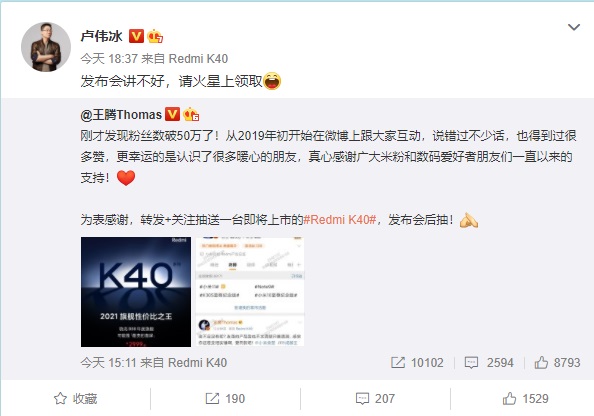The image size is (594, 416).
Task: Open the comments icon showing 2594
Action: [471, 363]
